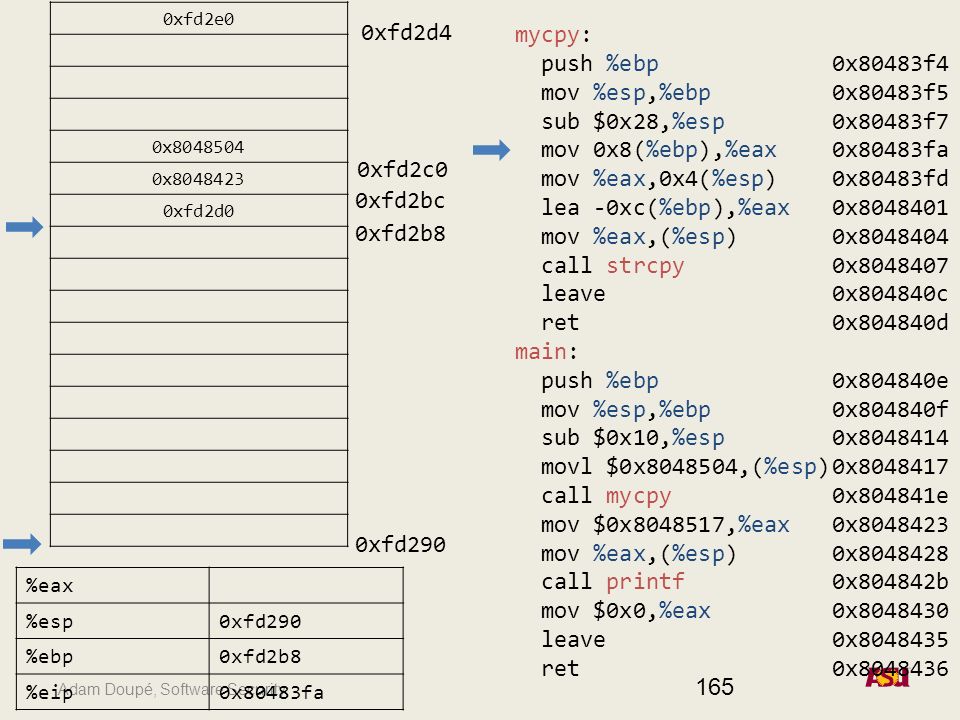Viewport: 960px width, 720px height.
Task: Click stack cell containing 0xfd2d0
Action: coord(199,211)
